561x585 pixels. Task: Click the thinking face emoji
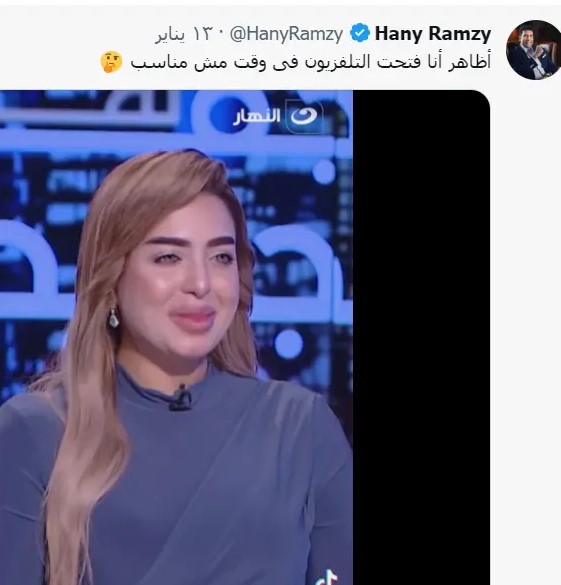pos(111,62)
